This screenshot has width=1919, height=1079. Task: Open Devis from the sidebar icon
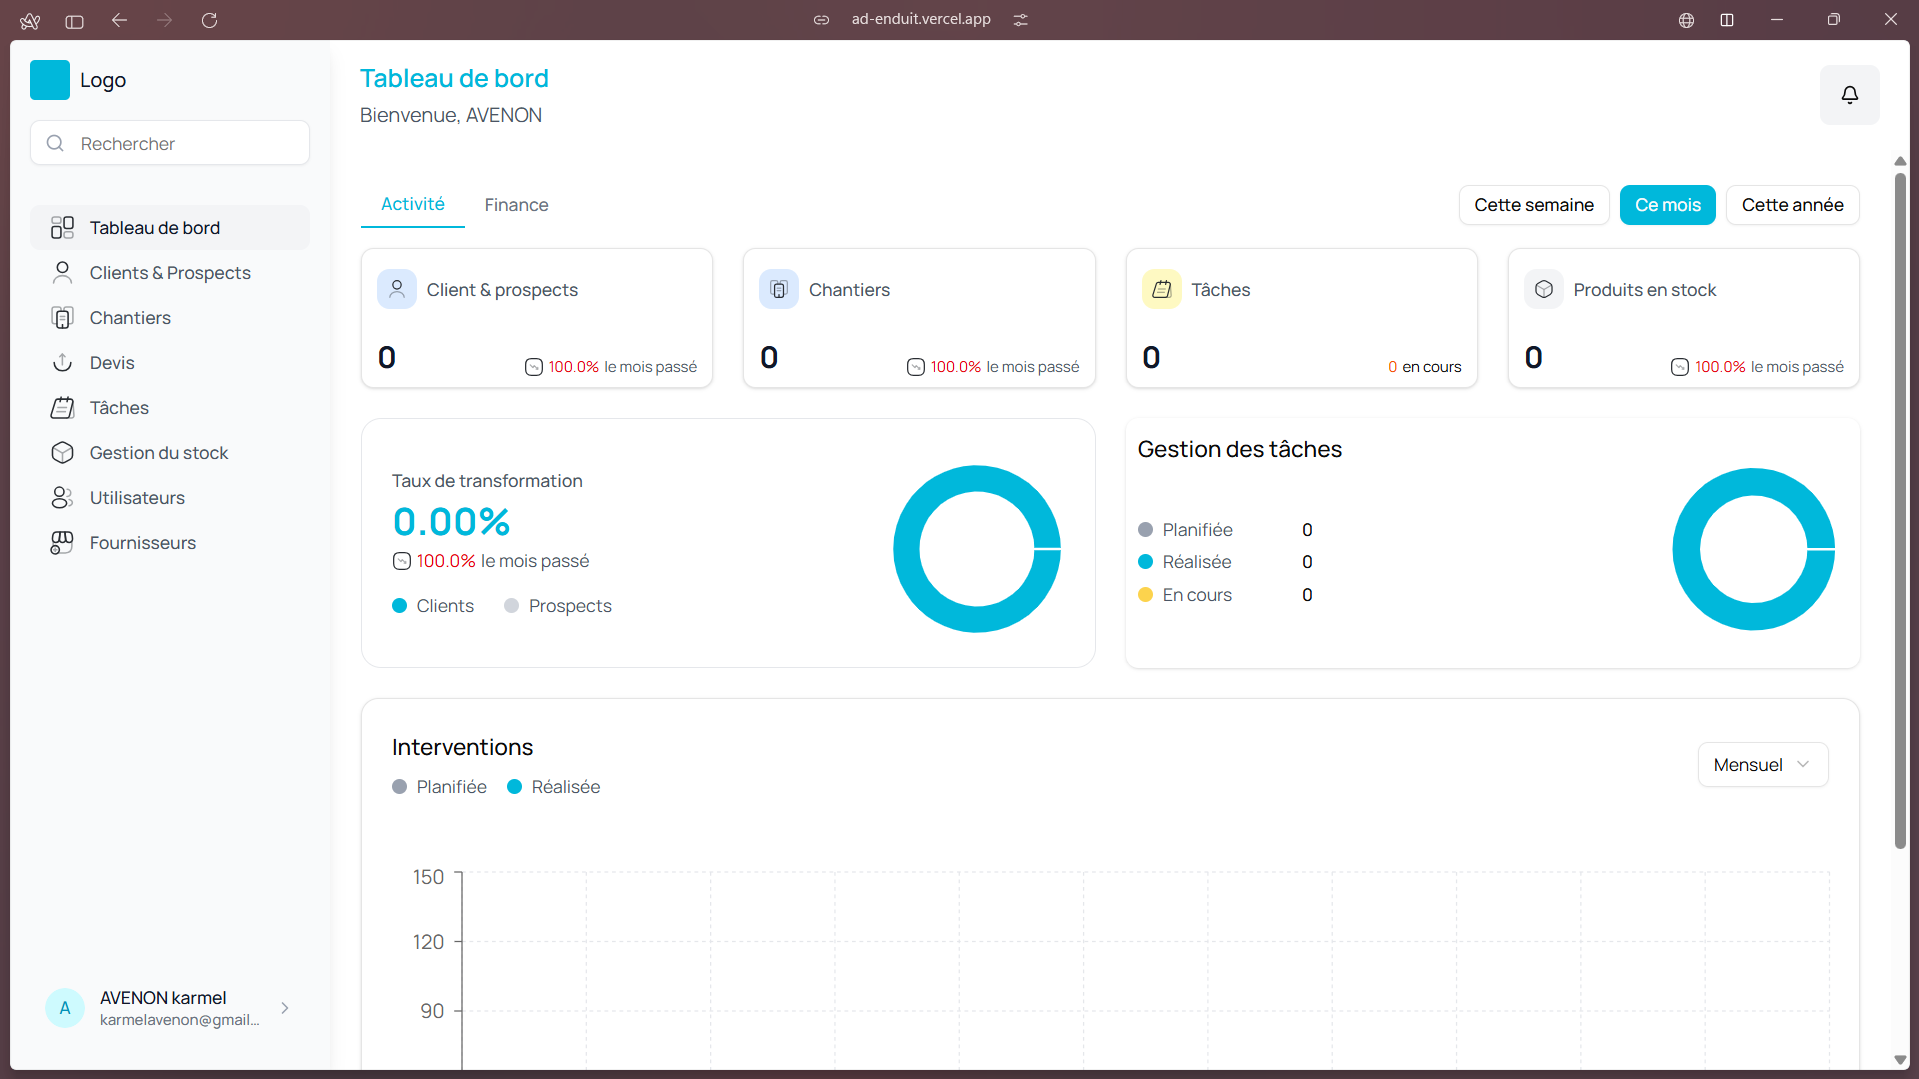click(62, 363)
